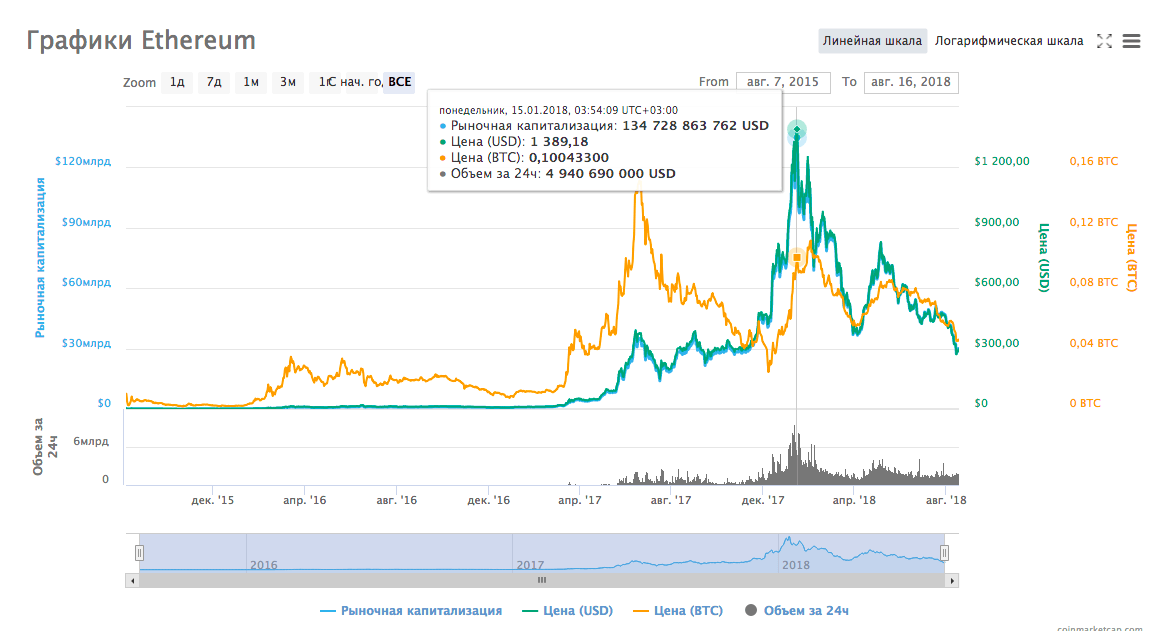Grab the right navigator range handle

tap(944, 553)
